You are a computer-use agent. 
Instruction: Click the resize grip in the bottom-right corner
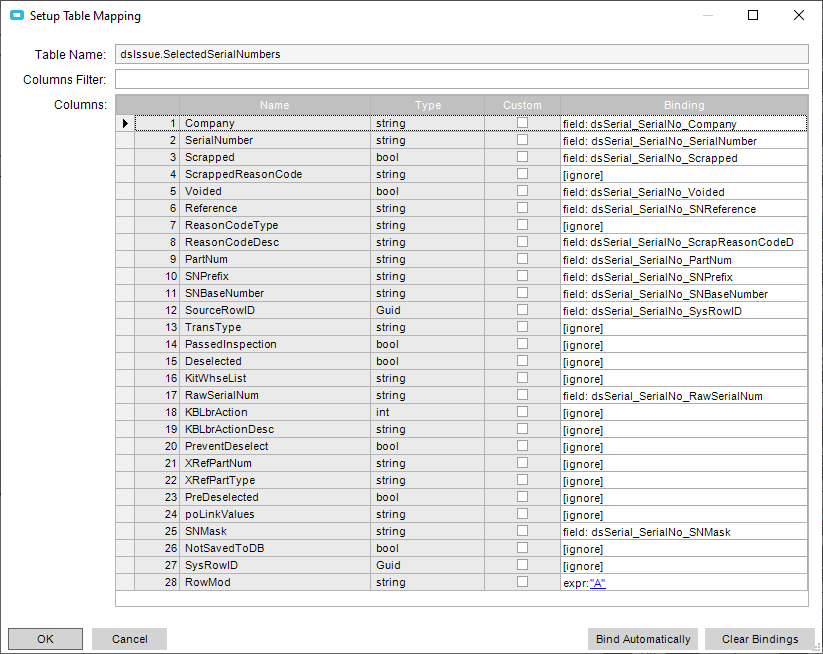[814, 646]
